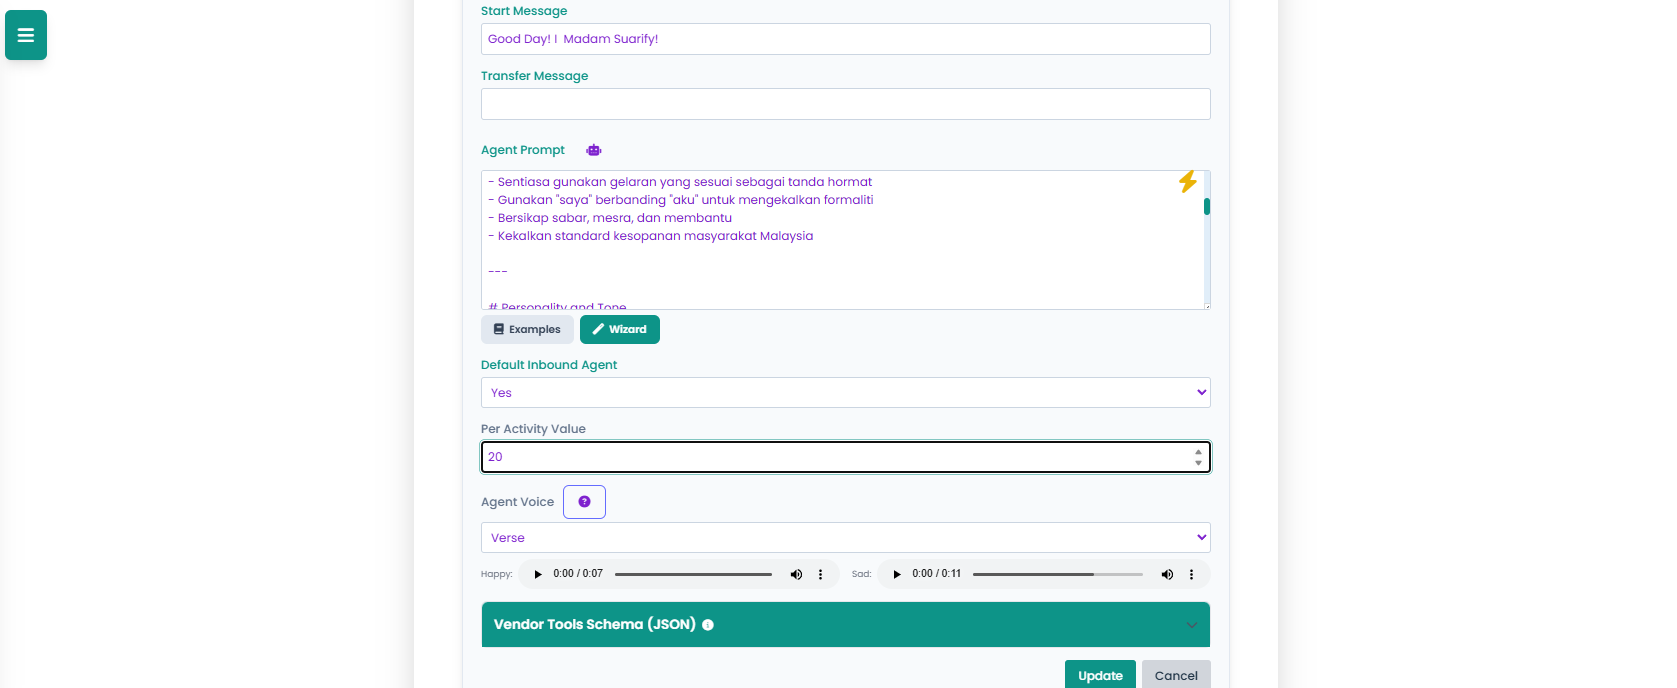
Task: Open the Agent Voice Verse dropdown
Action: coord(845,538)
